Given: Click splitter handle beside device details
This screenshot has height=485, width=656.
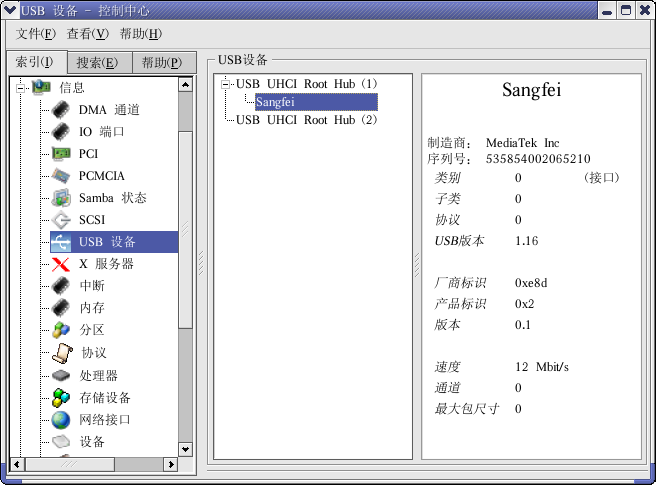Looking at the screenshot, I should pos(417,265).
